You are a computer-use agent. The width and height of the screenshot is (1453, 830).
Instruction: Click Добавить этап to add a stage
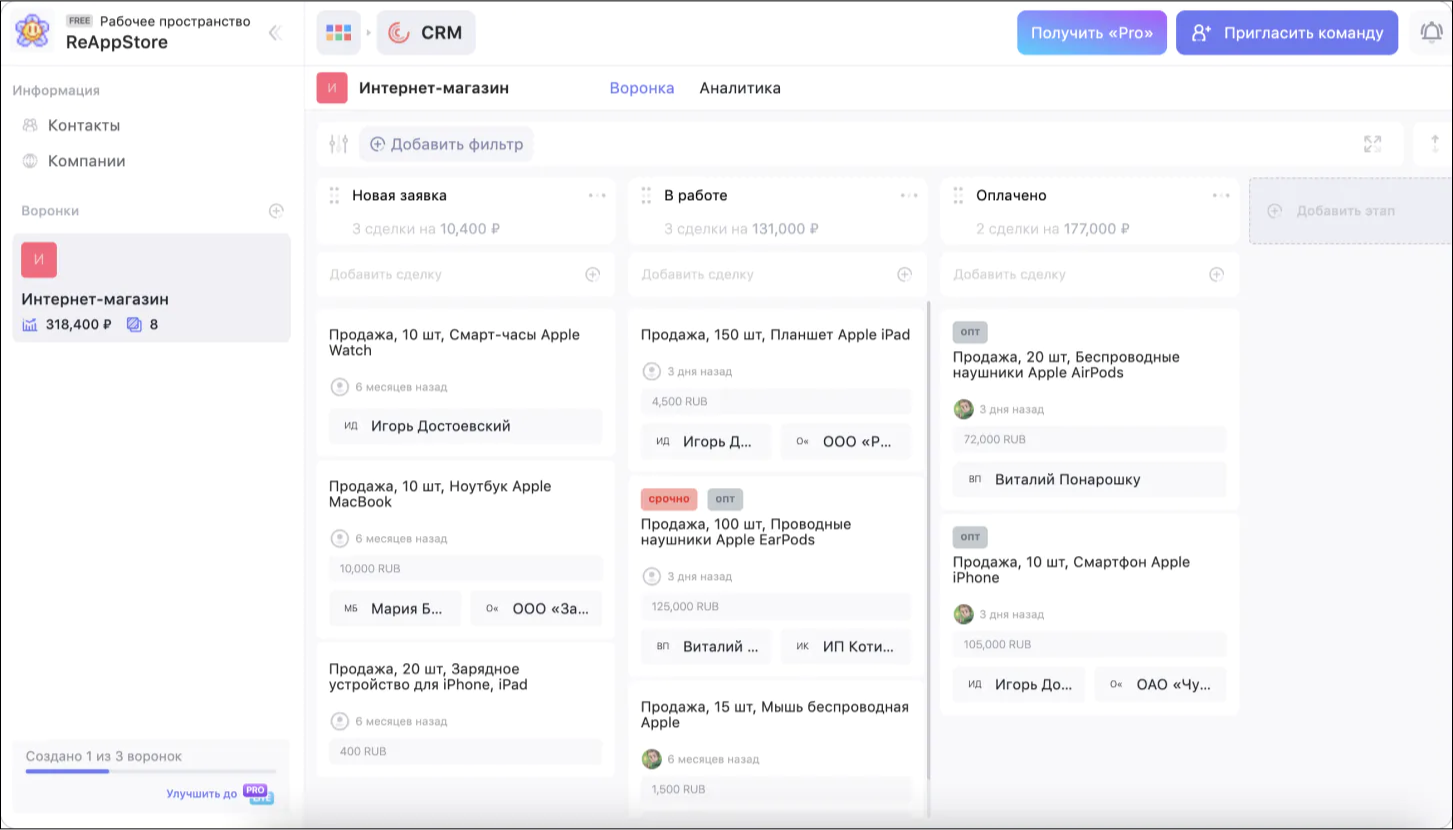(1350, 211)
